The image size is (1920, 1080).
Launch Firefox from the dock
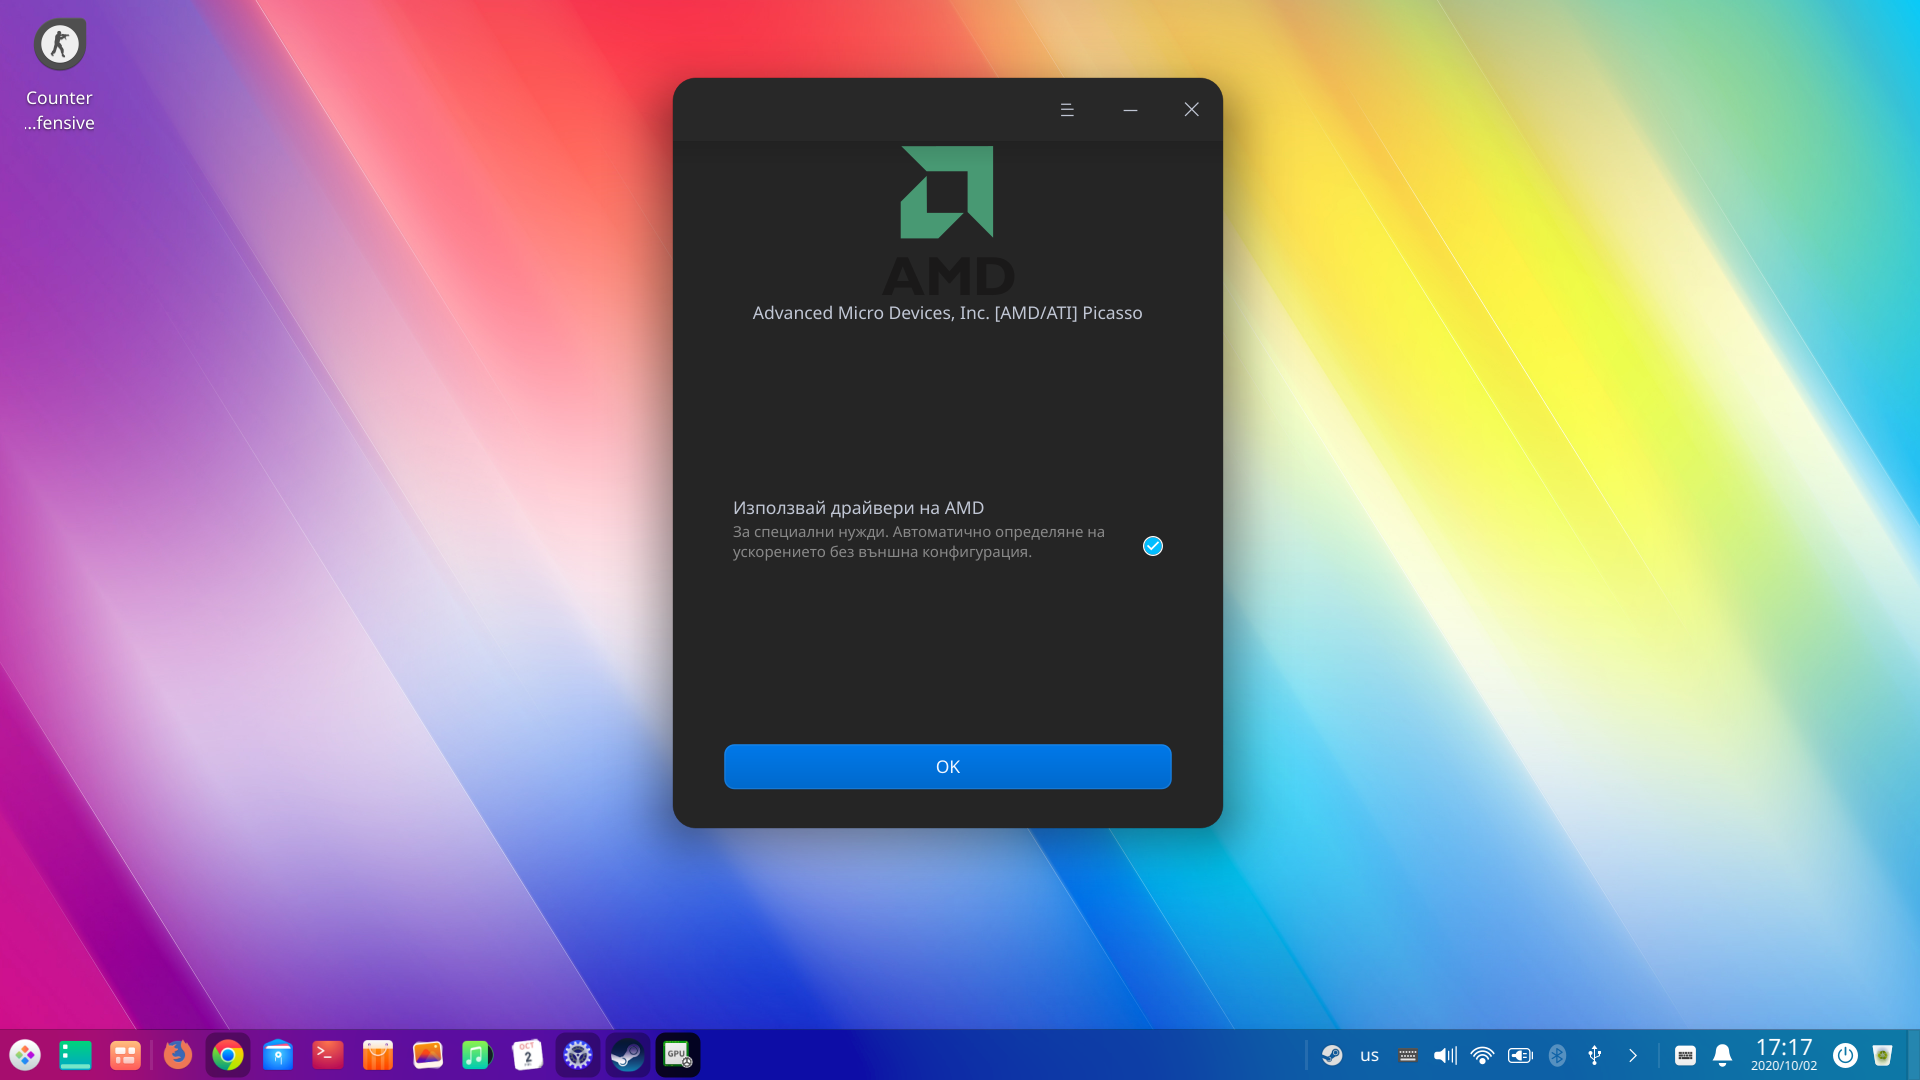coord(177,1055)
